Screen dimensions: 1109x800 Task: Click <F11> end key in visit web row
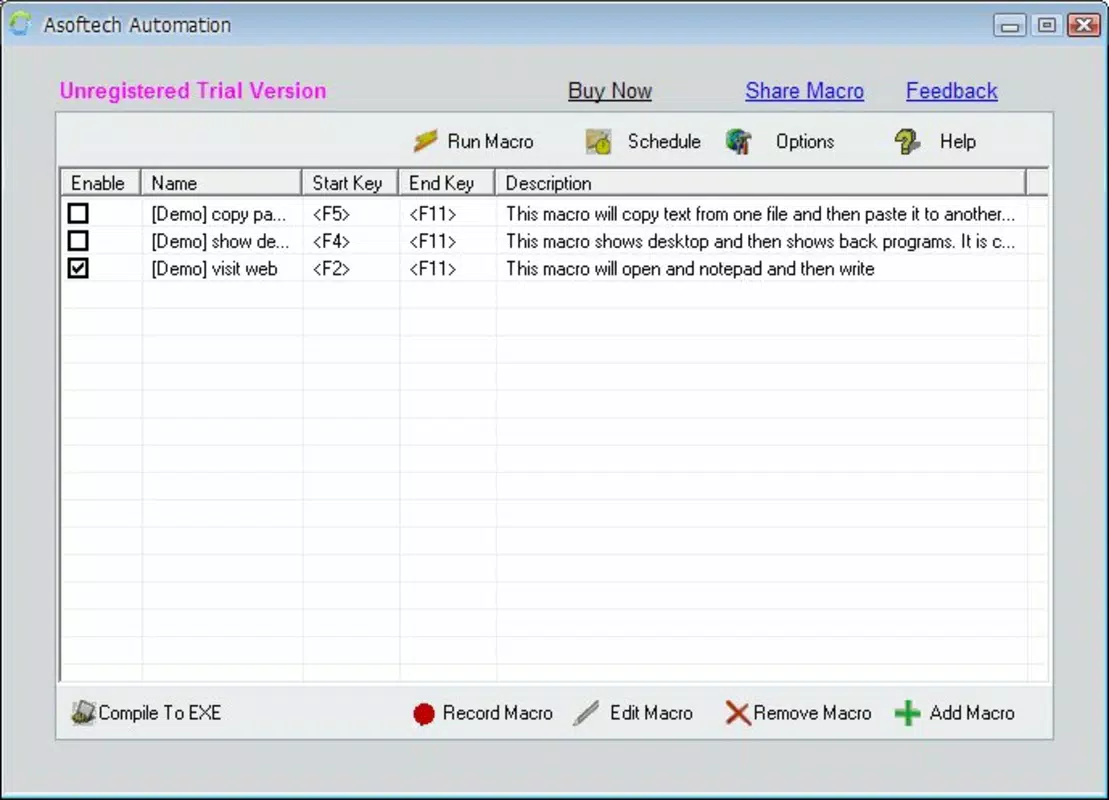[432, 269]
